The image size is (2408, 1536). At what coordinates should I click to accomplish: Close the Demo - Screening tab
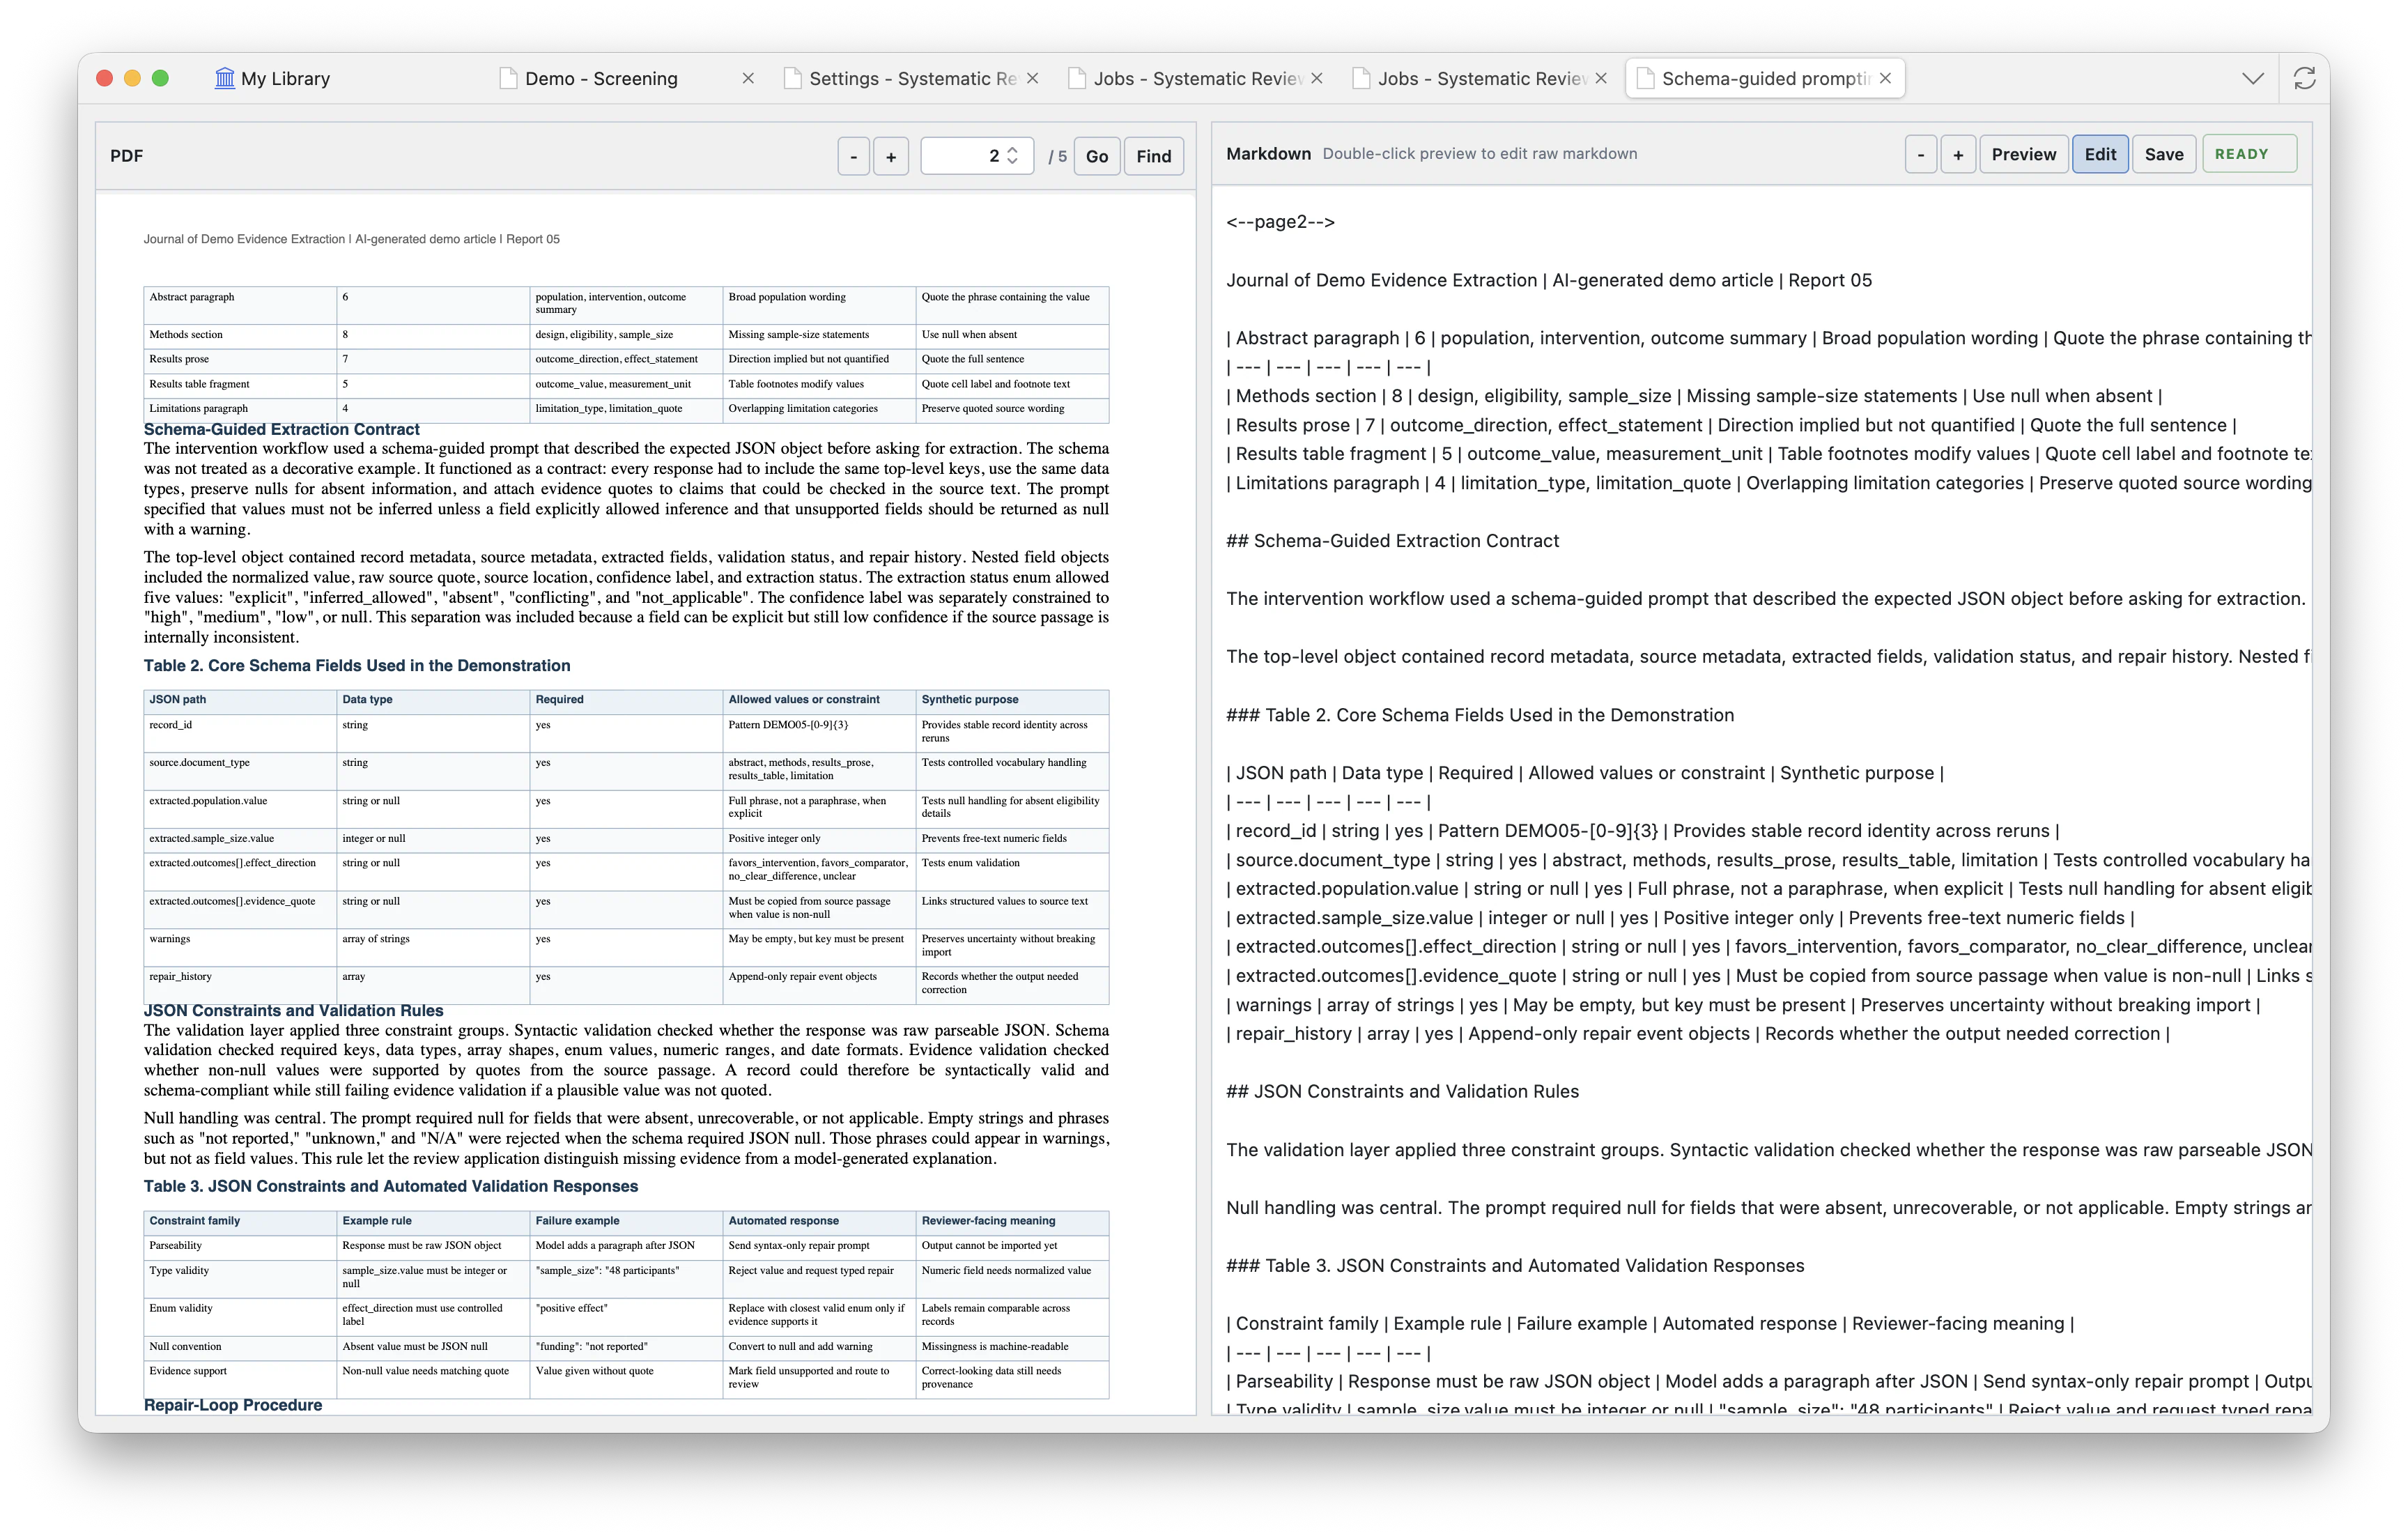coord(747,78)
